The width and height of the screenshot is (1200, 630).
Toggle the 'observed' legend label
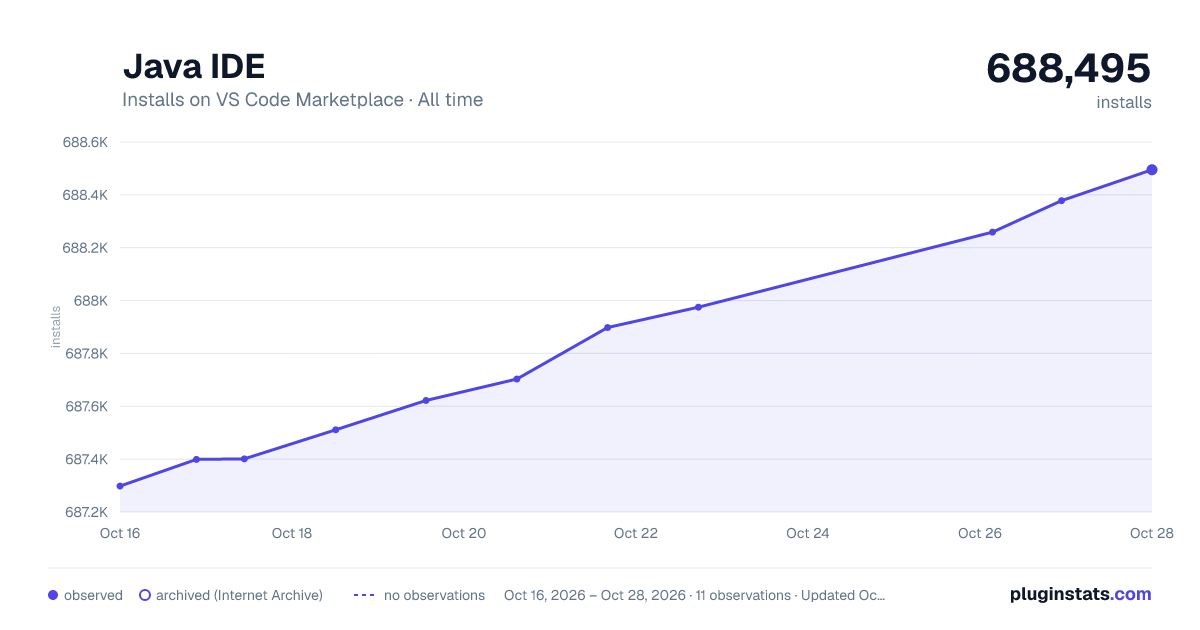coord(93,595)
